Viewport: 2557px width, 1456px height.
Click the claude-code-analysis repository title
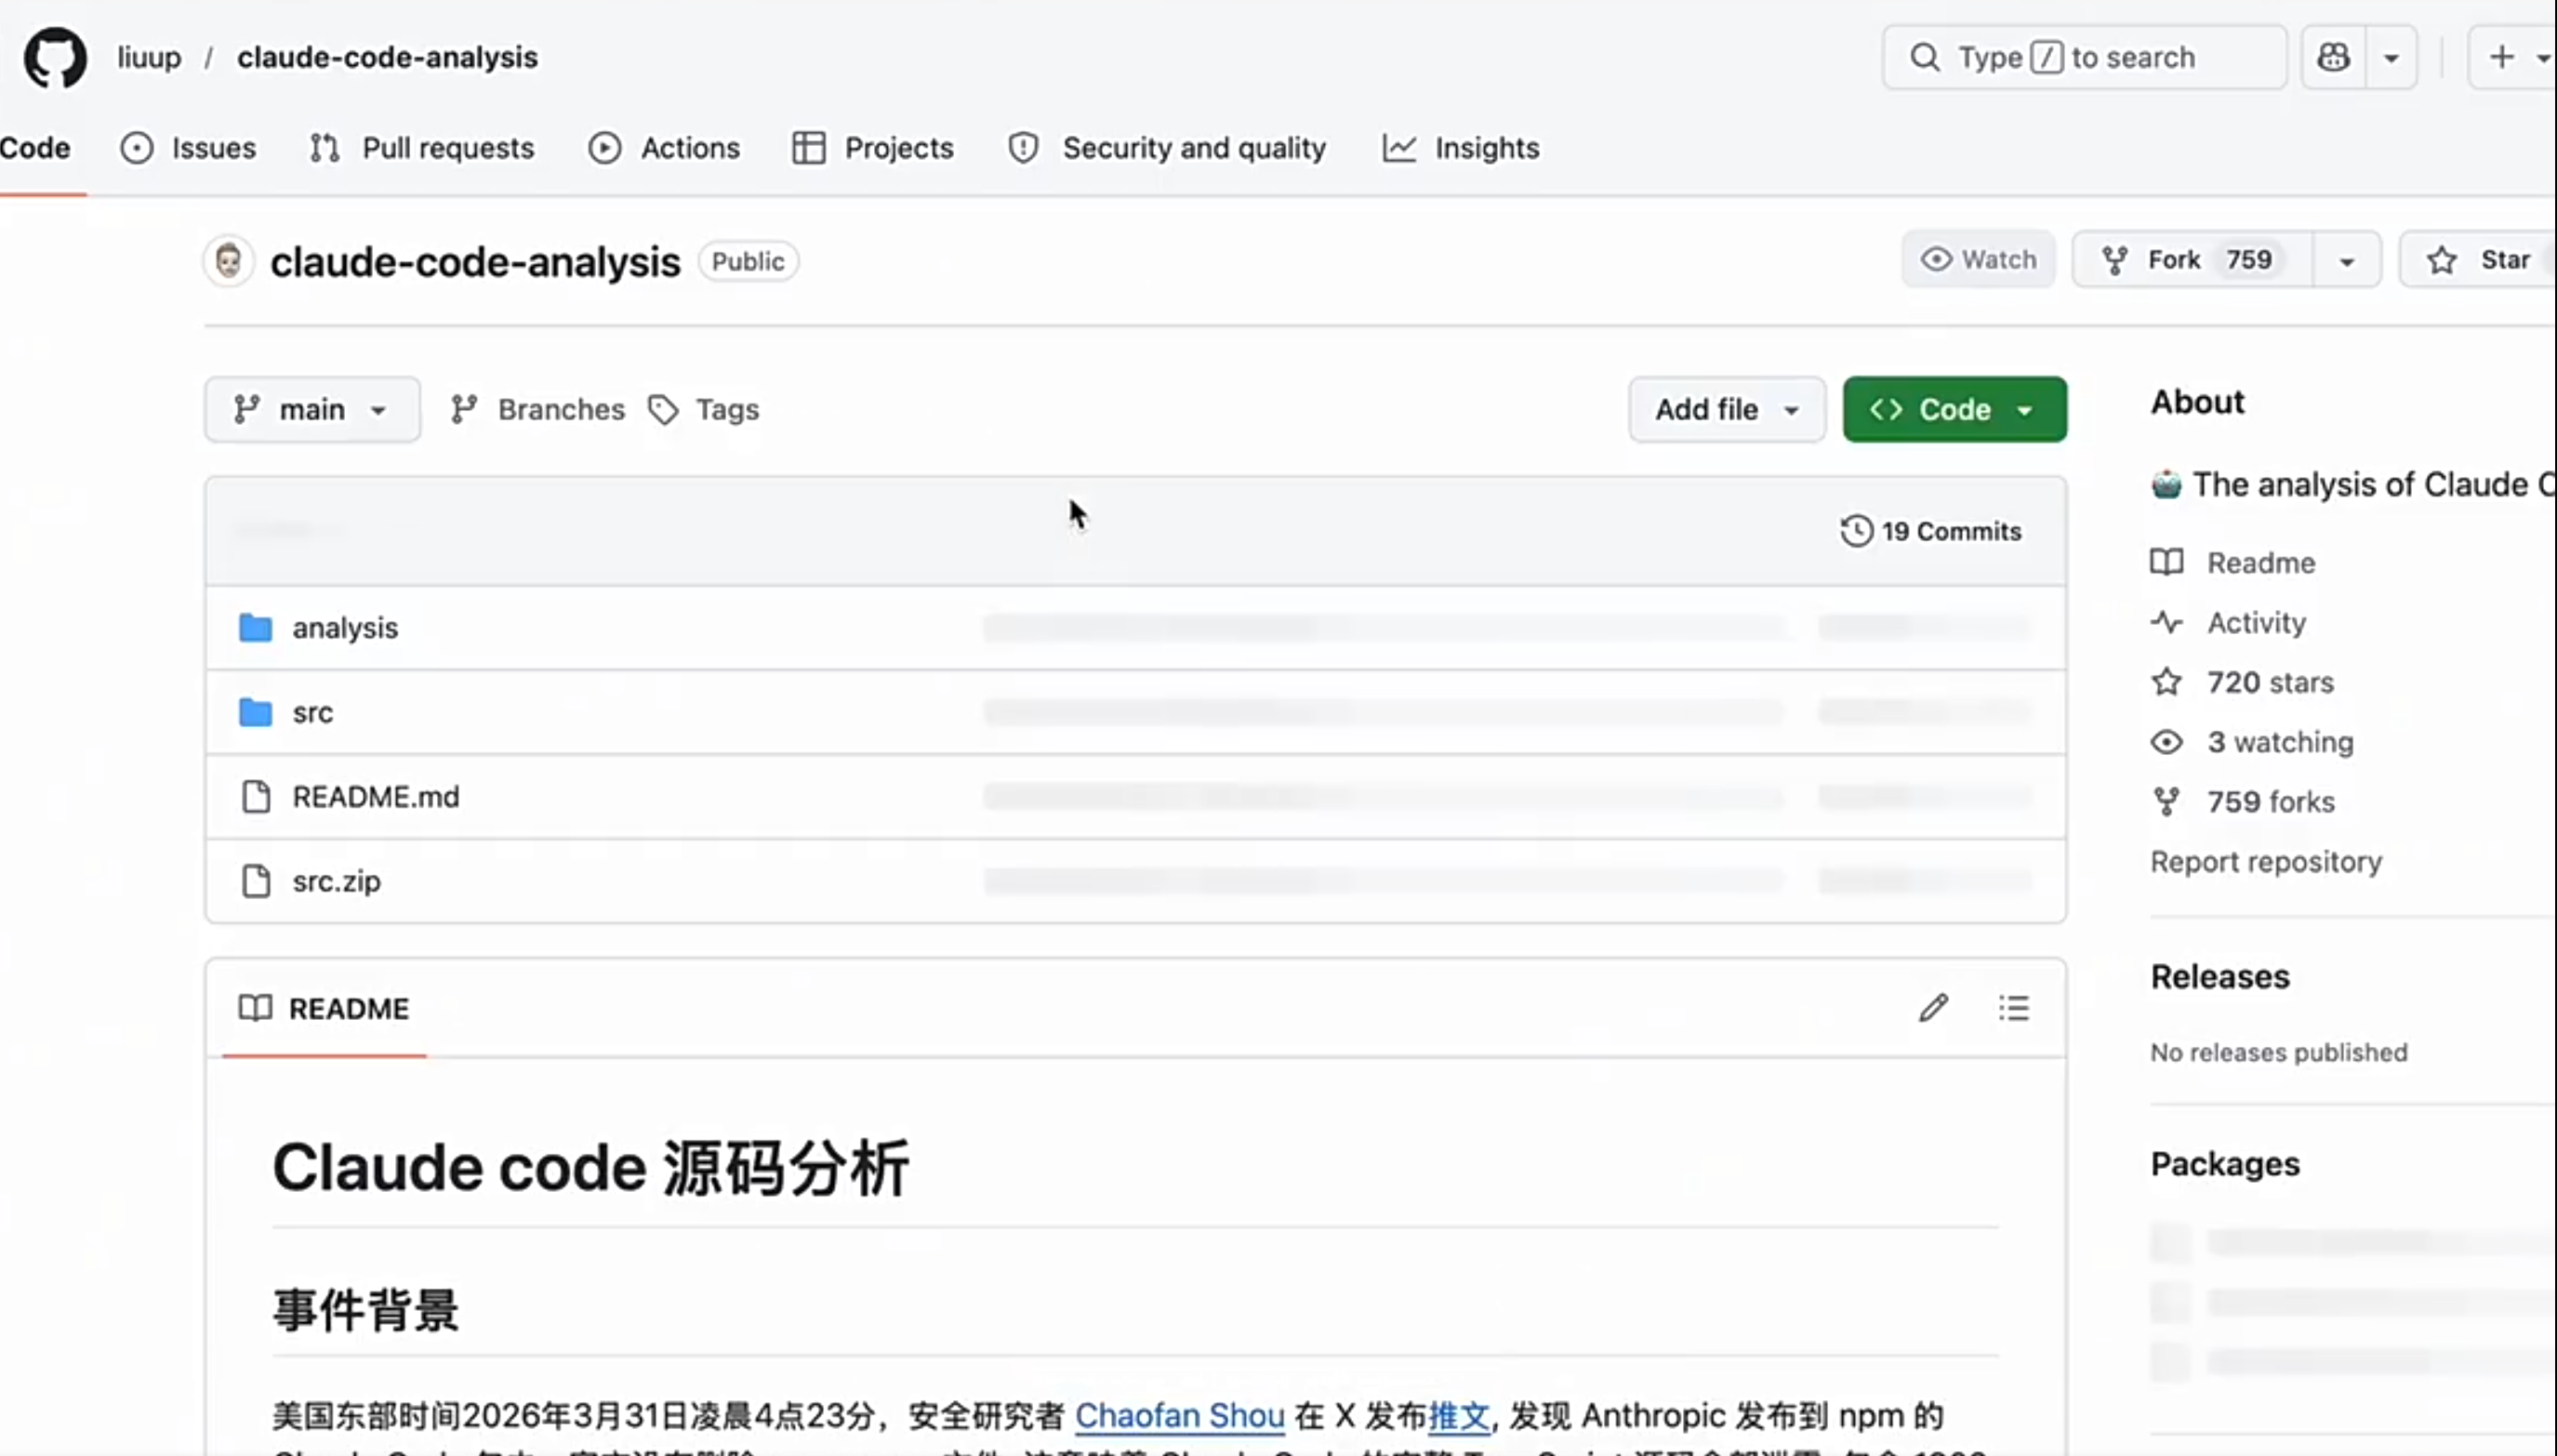(x=475, y=262)
